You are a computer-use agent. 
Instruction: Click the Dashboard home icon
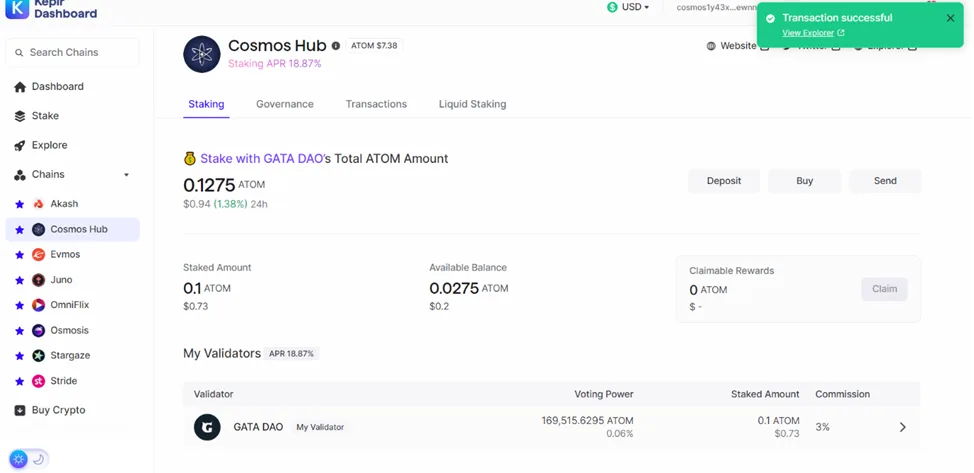[20, 87]
